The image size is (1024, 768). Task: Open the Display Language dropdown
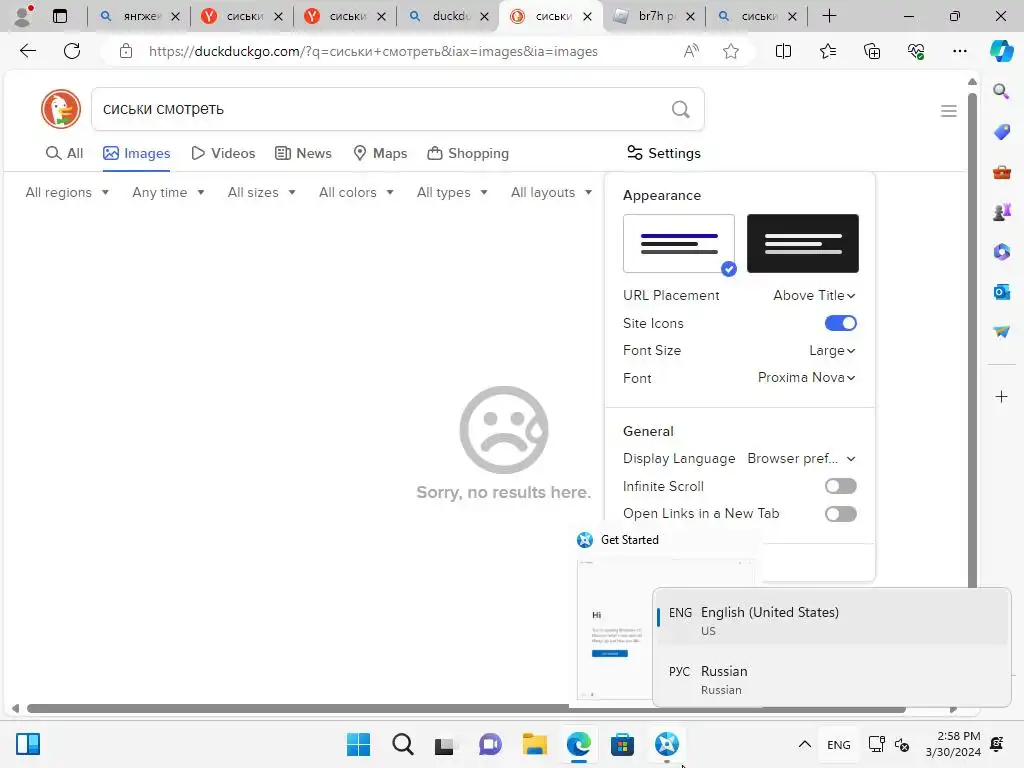pyautogui.click(x=801, y=458)
